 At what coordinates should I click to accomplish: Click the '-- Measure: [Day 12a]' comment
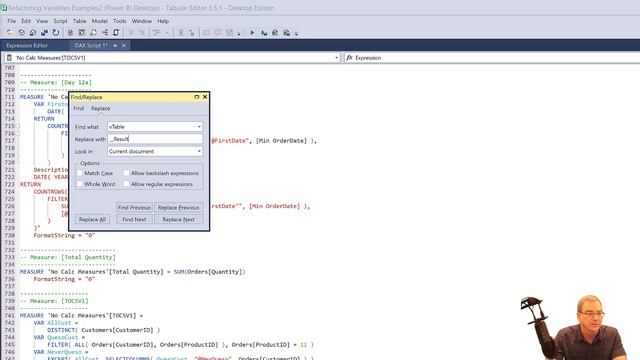tap(56, 82)
